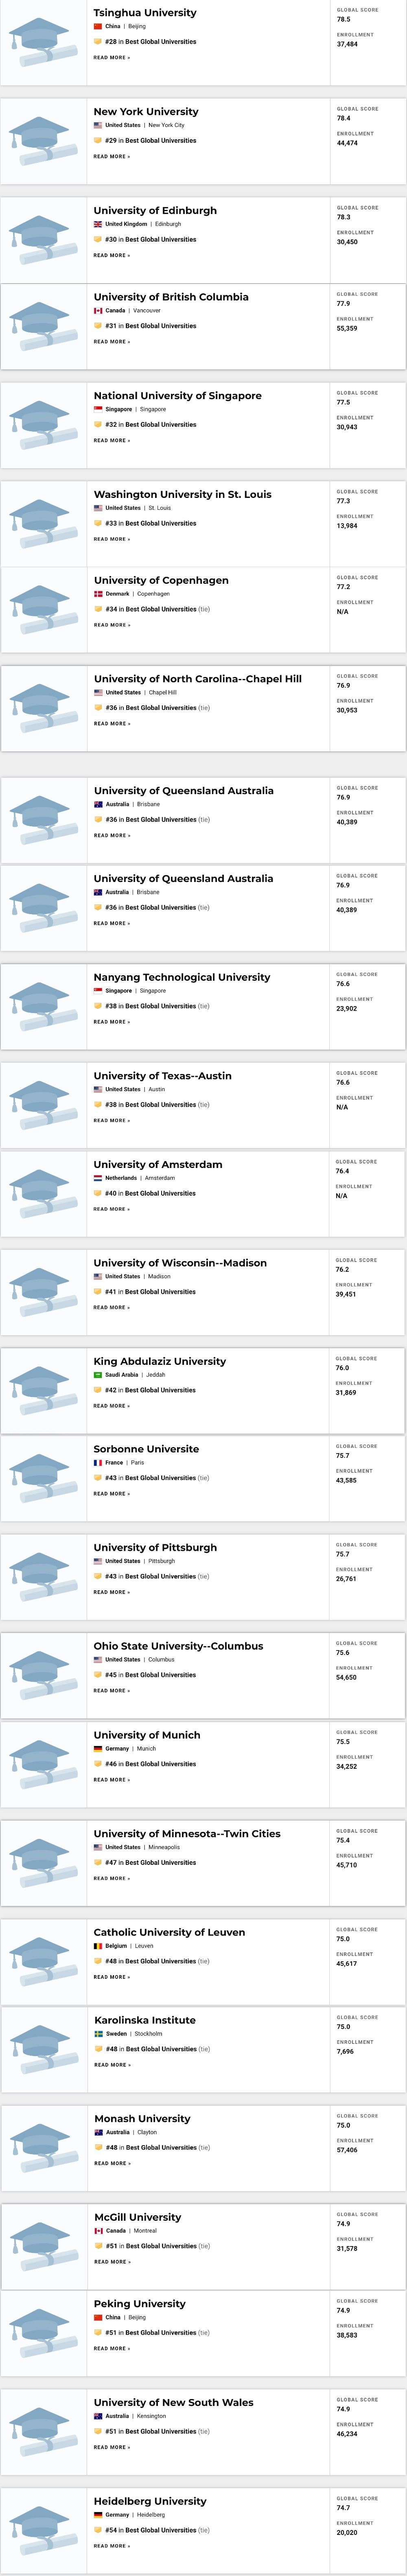
Task: Click Sweden flag icon for Karolinska Institute
Action: (98, 2034)
